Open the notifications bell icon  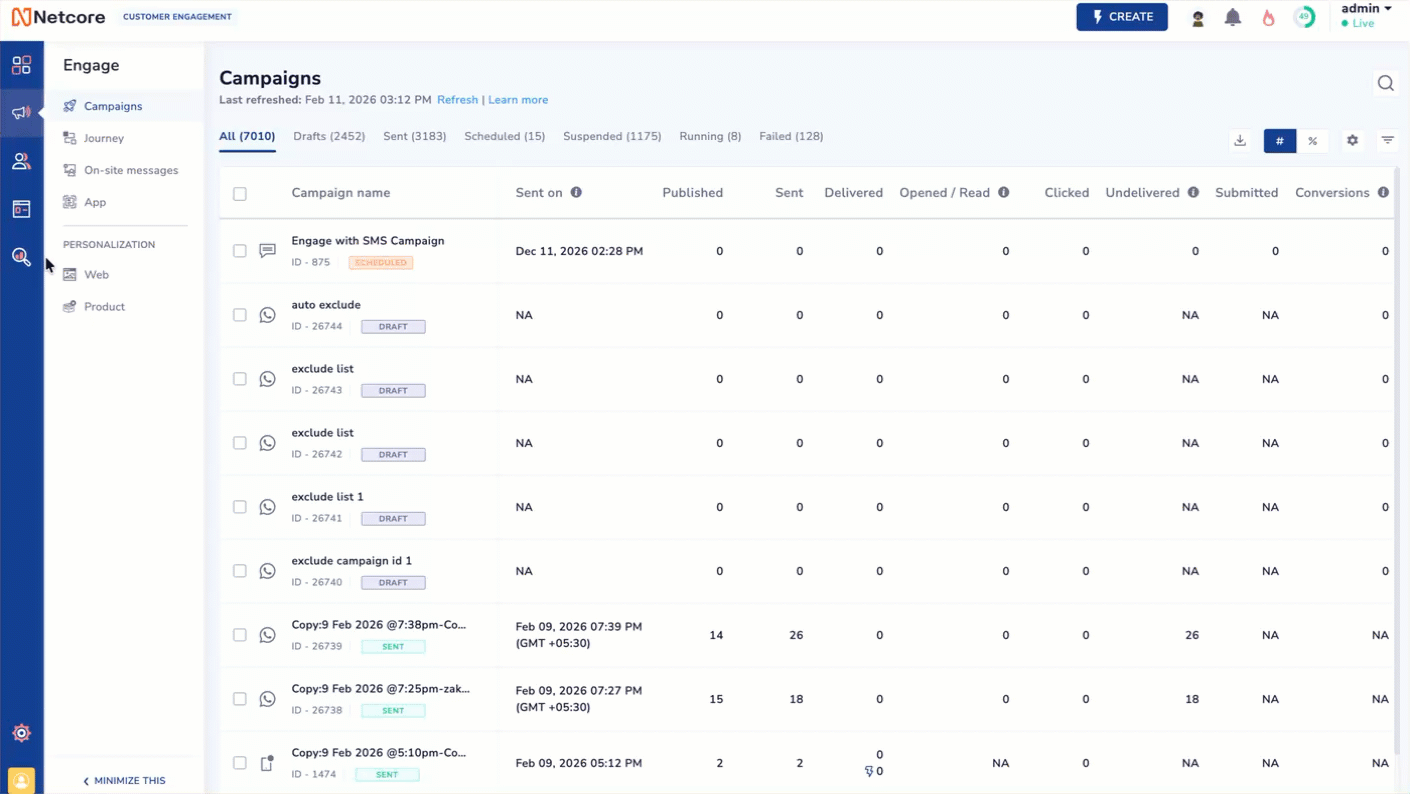click(1232, 16)
